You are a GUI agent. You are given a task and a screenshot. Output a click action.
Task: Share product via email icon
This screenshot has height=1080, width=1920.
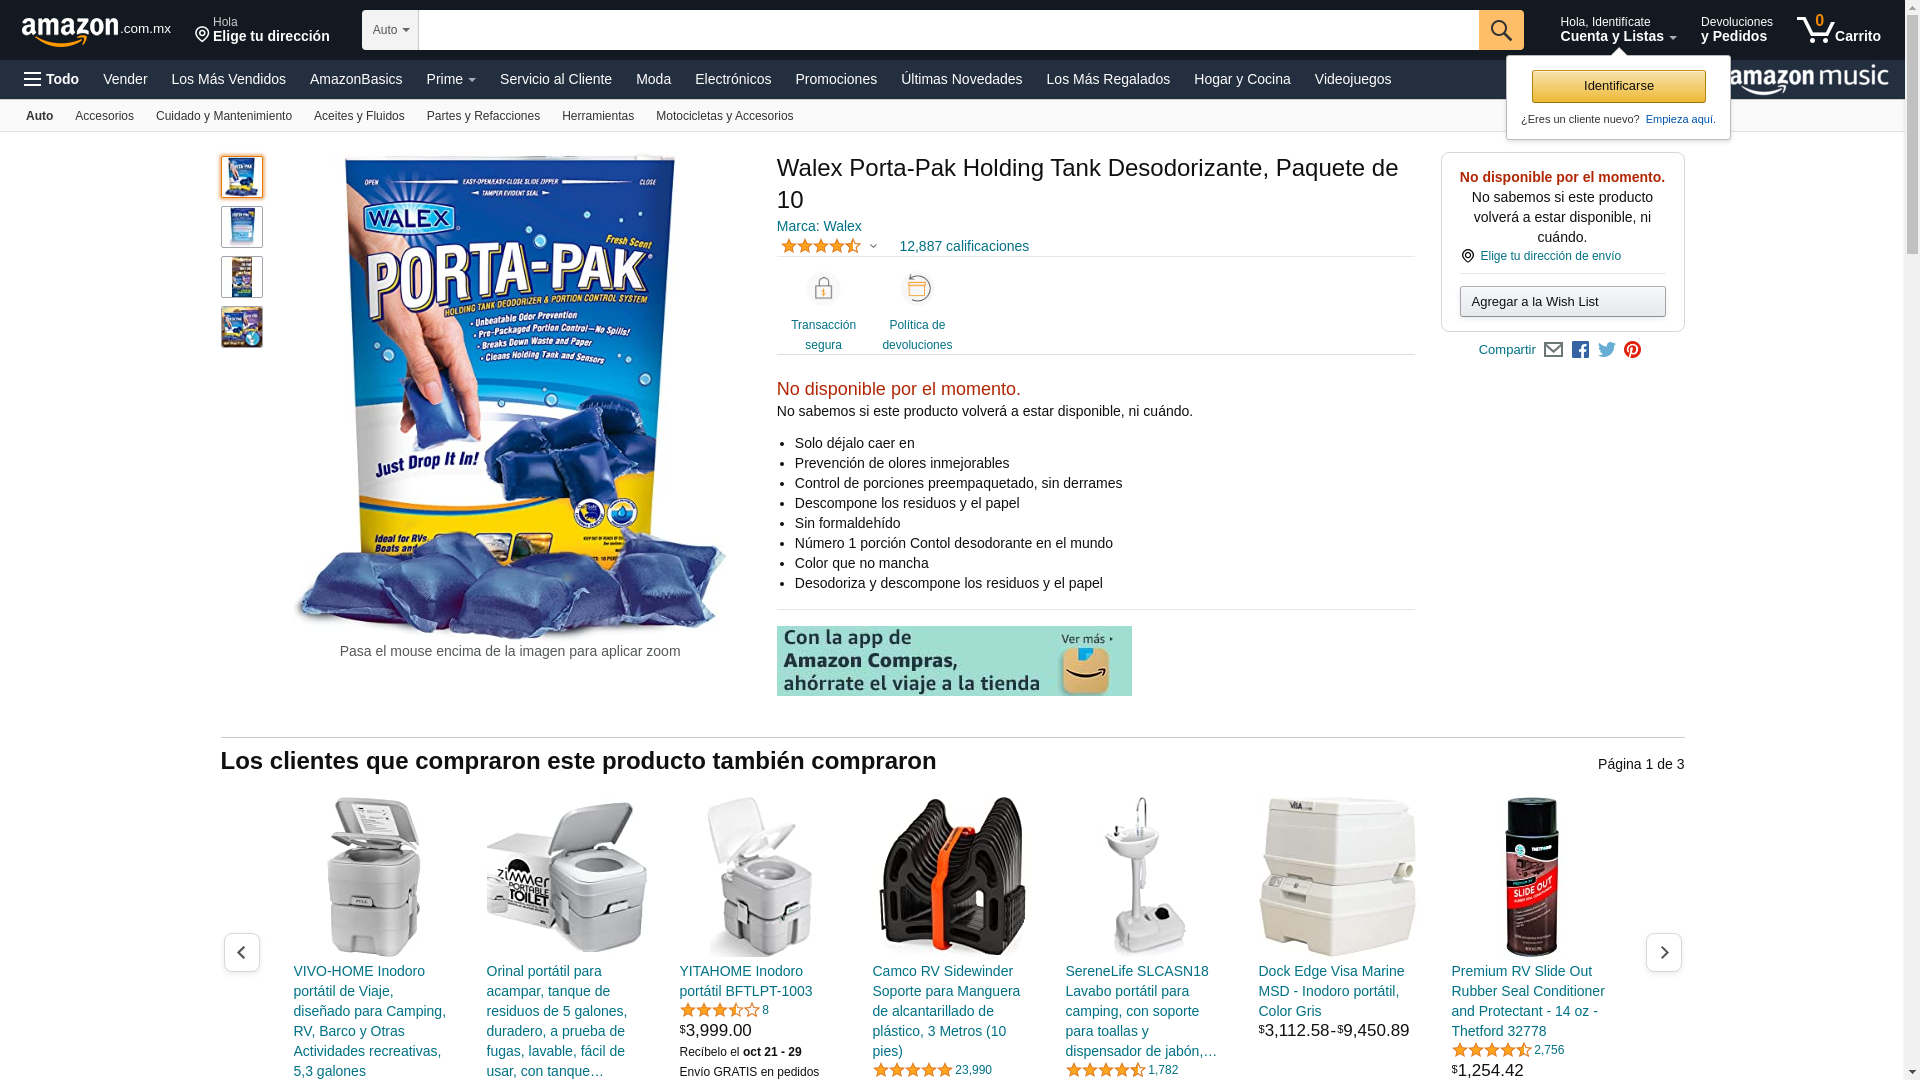point(1553,350)
